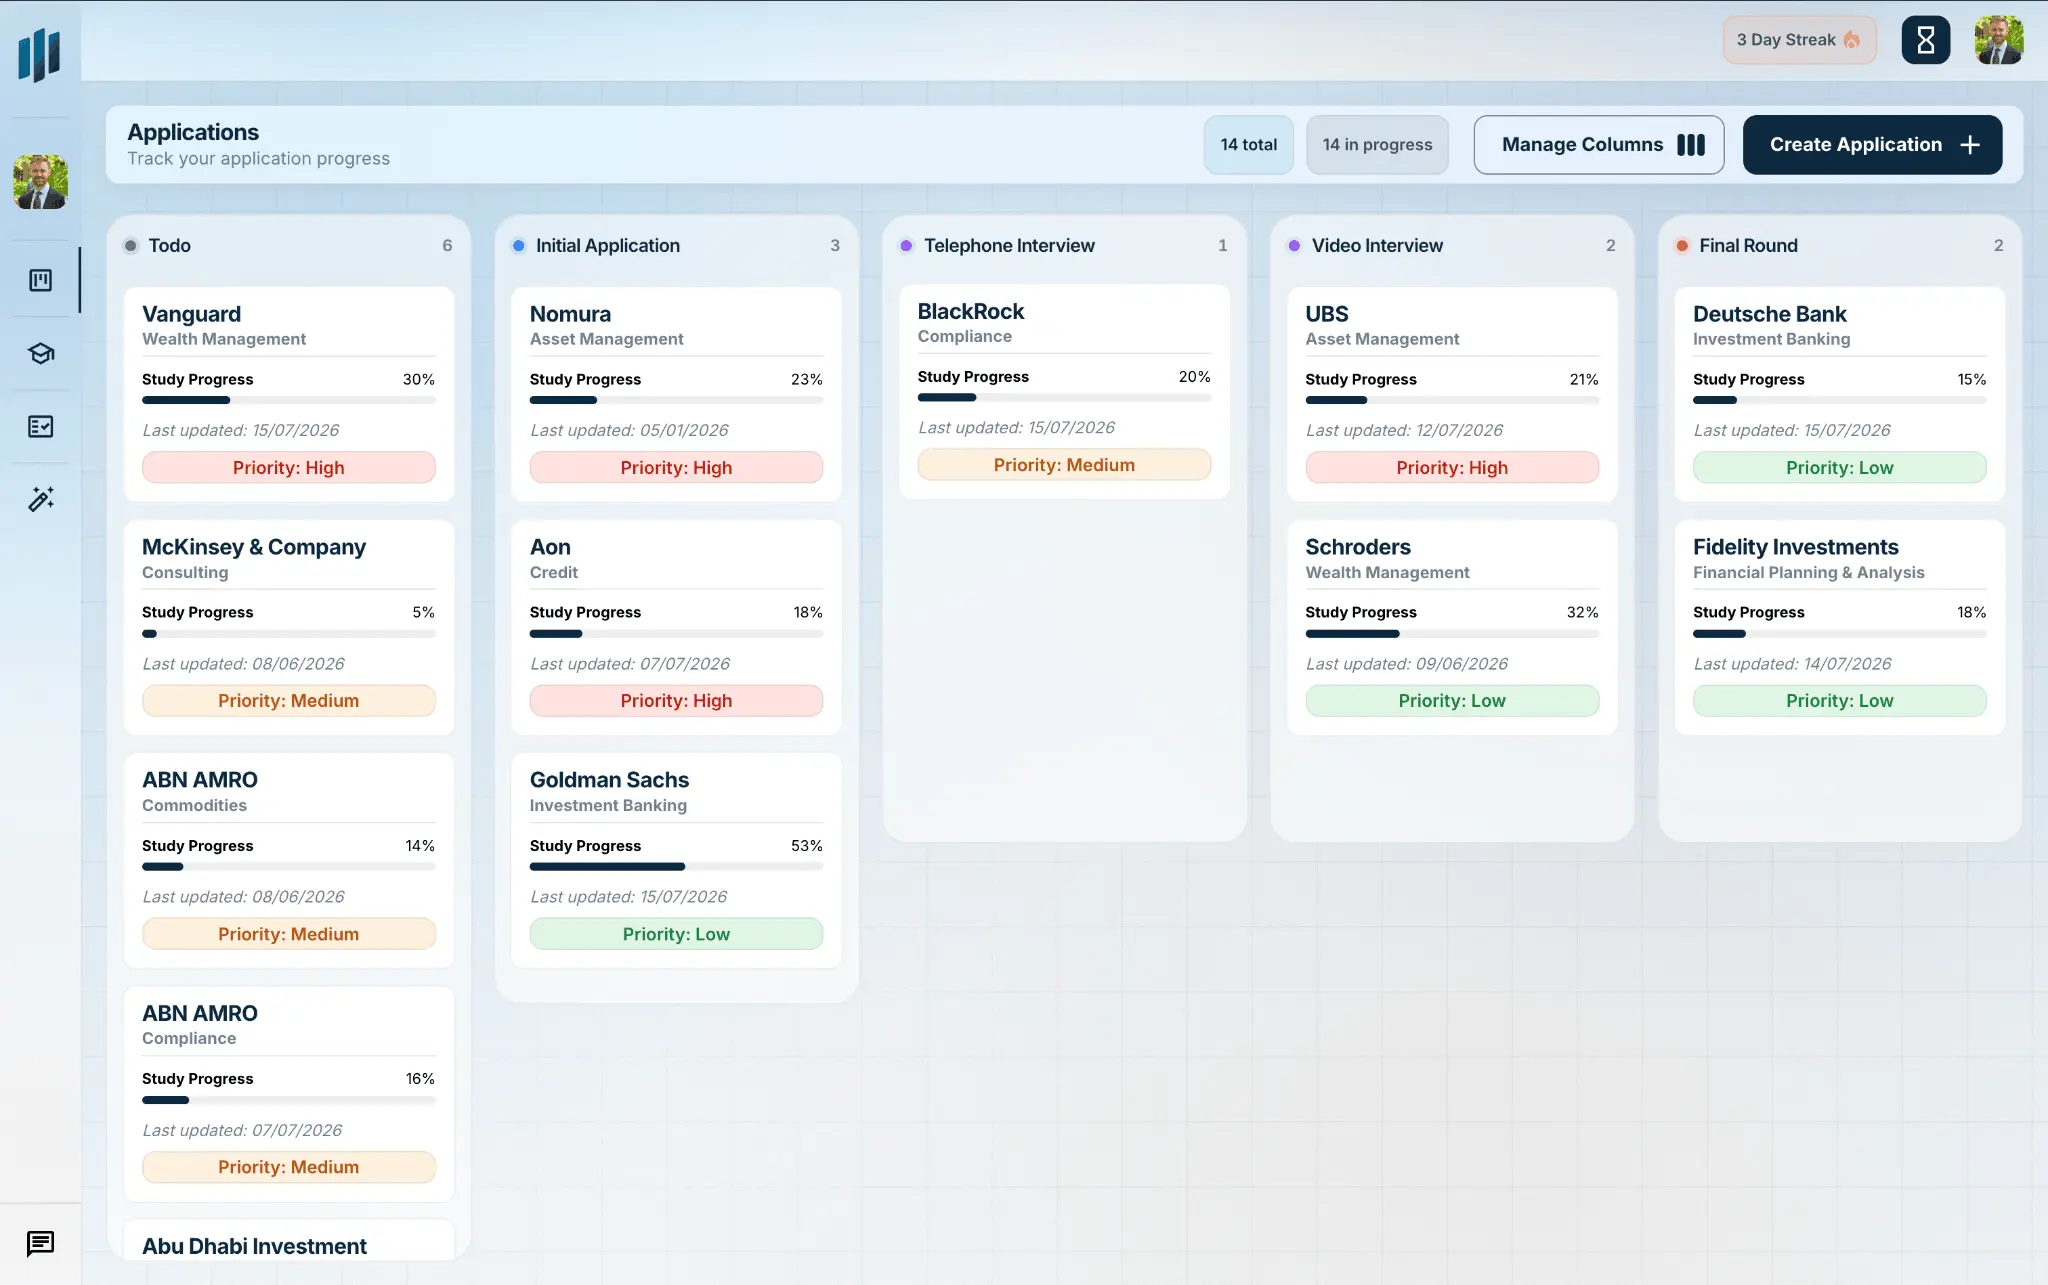Open the kanban board sidebar icon
The image size is (2048, 1285).
click(x=40, y=280)
